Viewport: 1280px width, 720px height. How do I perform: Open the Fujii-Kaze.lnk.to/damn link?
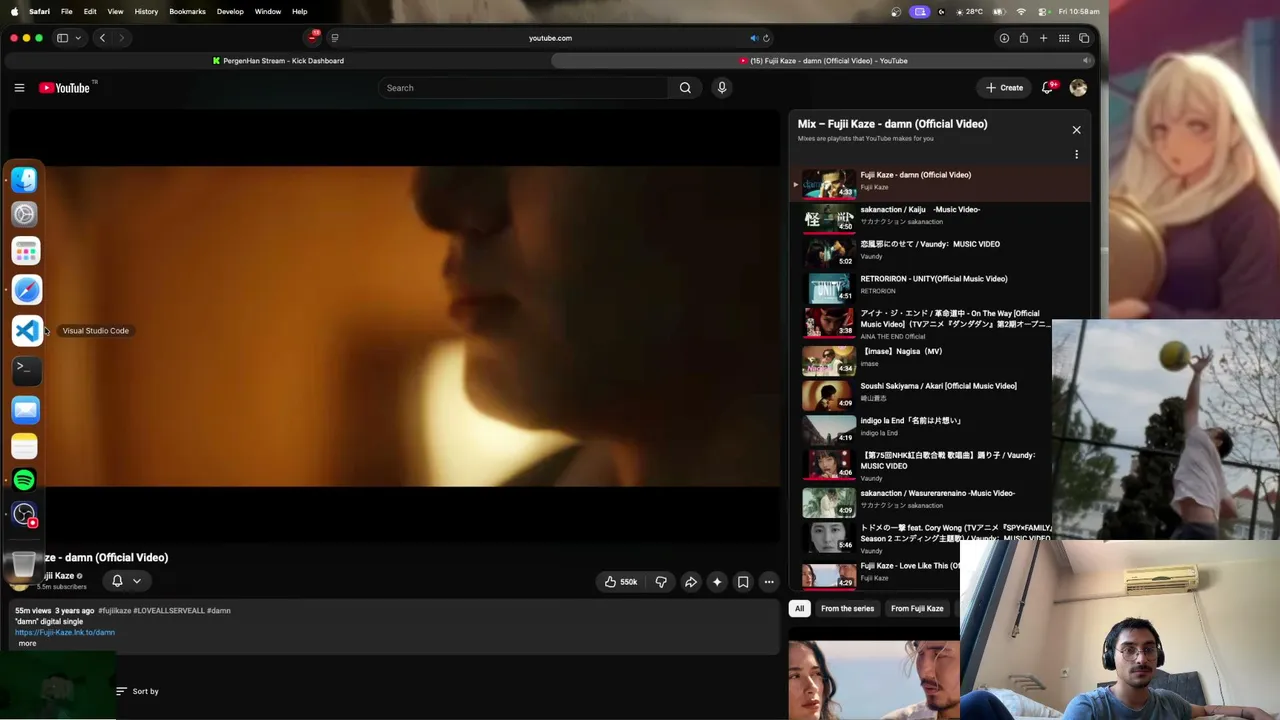pos(65,632)
